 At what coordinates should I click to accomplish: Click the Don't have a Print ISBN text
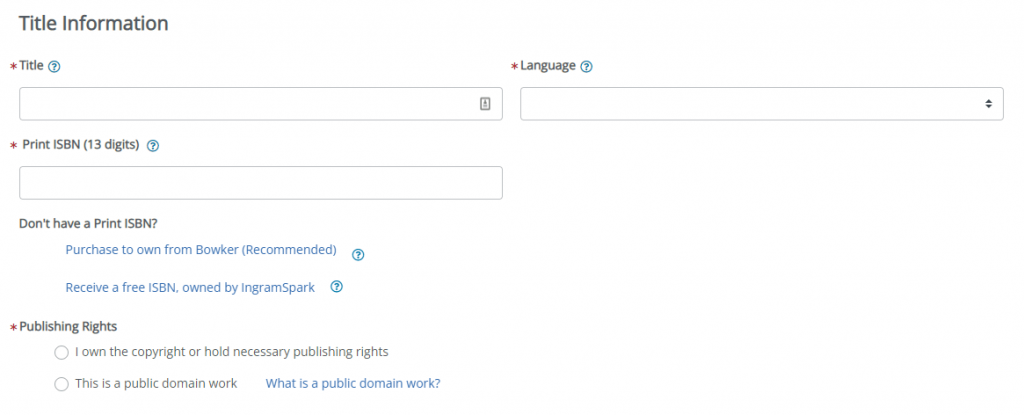[88, 224]
